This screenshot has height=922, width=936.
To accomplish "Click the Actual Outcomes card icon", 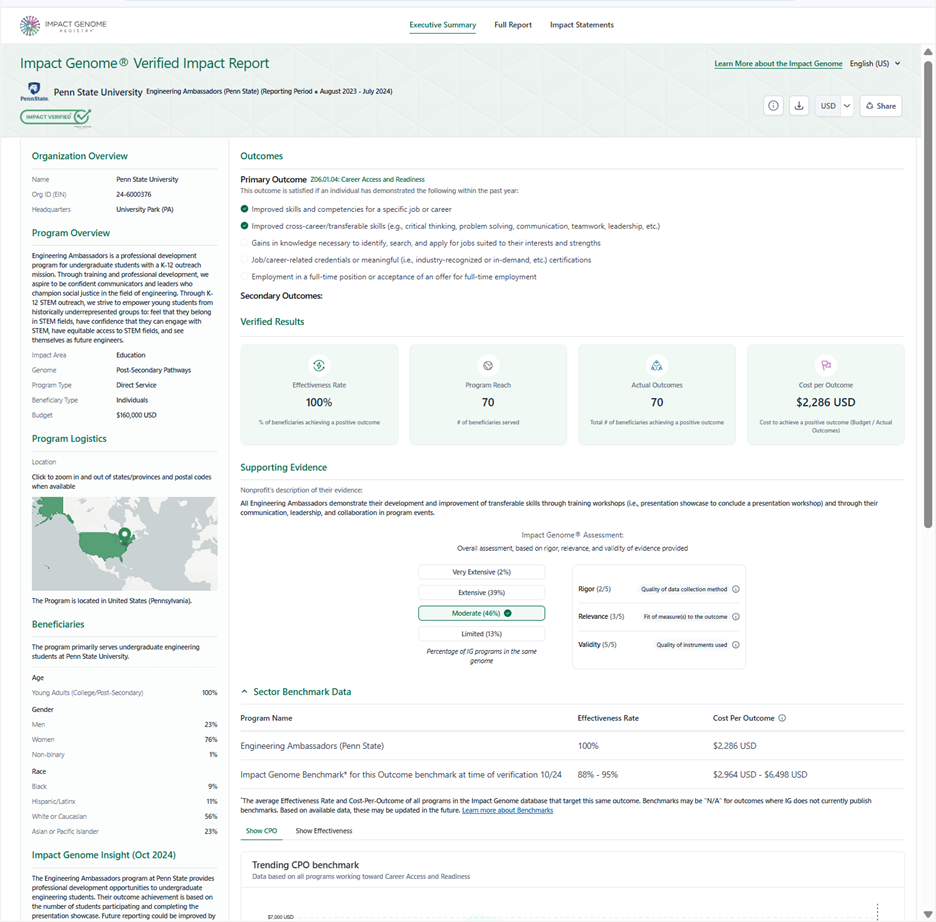I will [x=657, y=365].
